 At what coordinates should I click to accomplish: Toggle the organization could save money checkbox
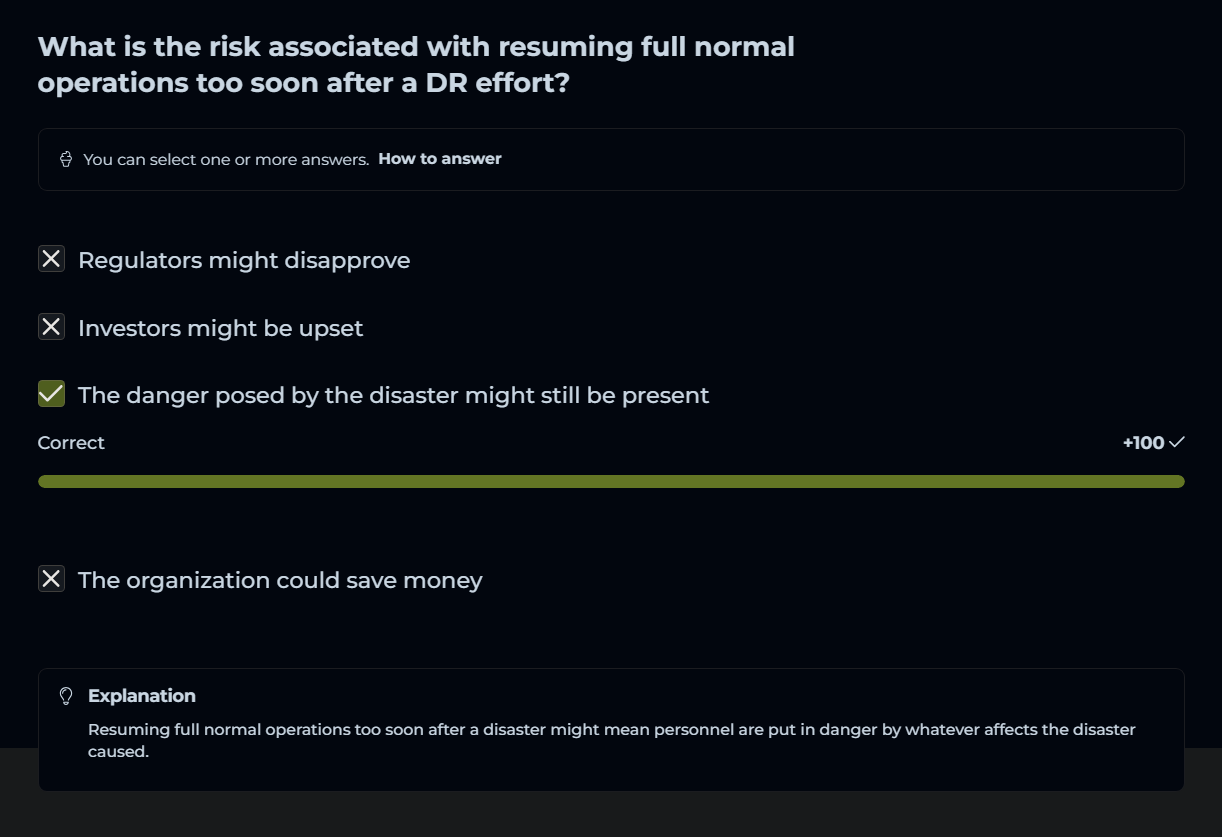point(51,579)
